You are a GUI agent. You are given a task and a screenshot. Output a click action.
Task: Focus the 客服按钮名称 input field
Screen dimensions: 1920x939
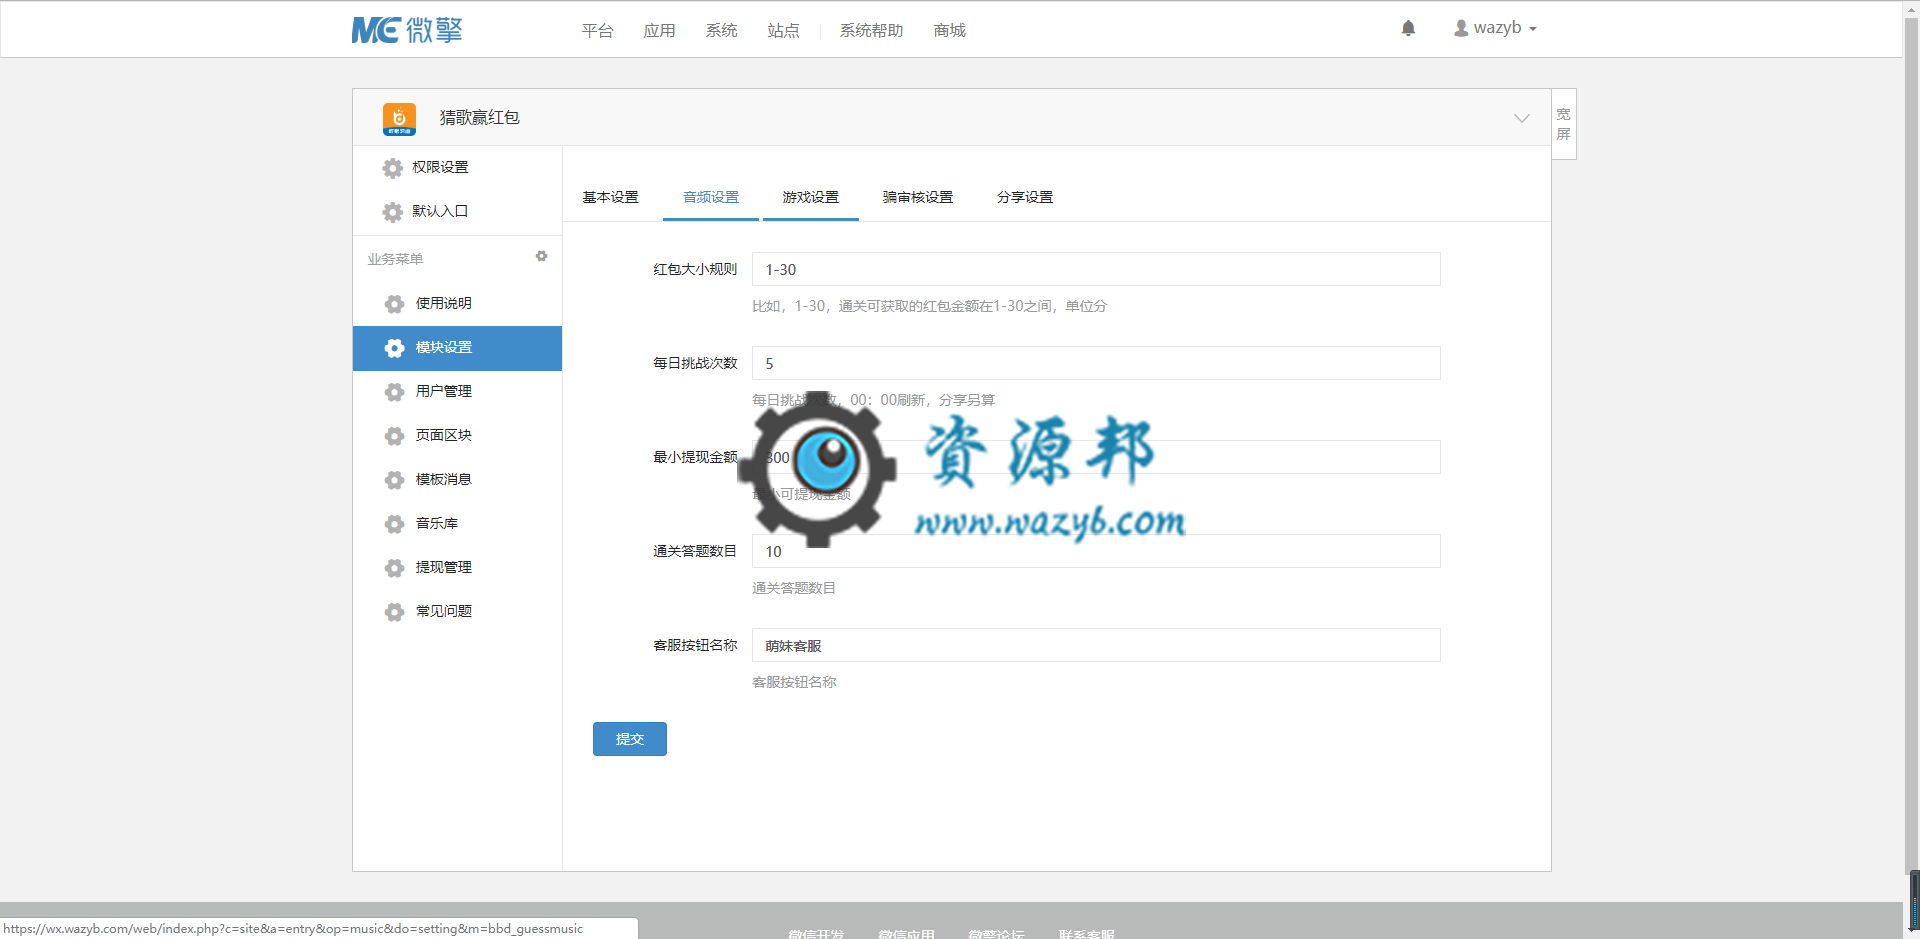(1096, 645)
